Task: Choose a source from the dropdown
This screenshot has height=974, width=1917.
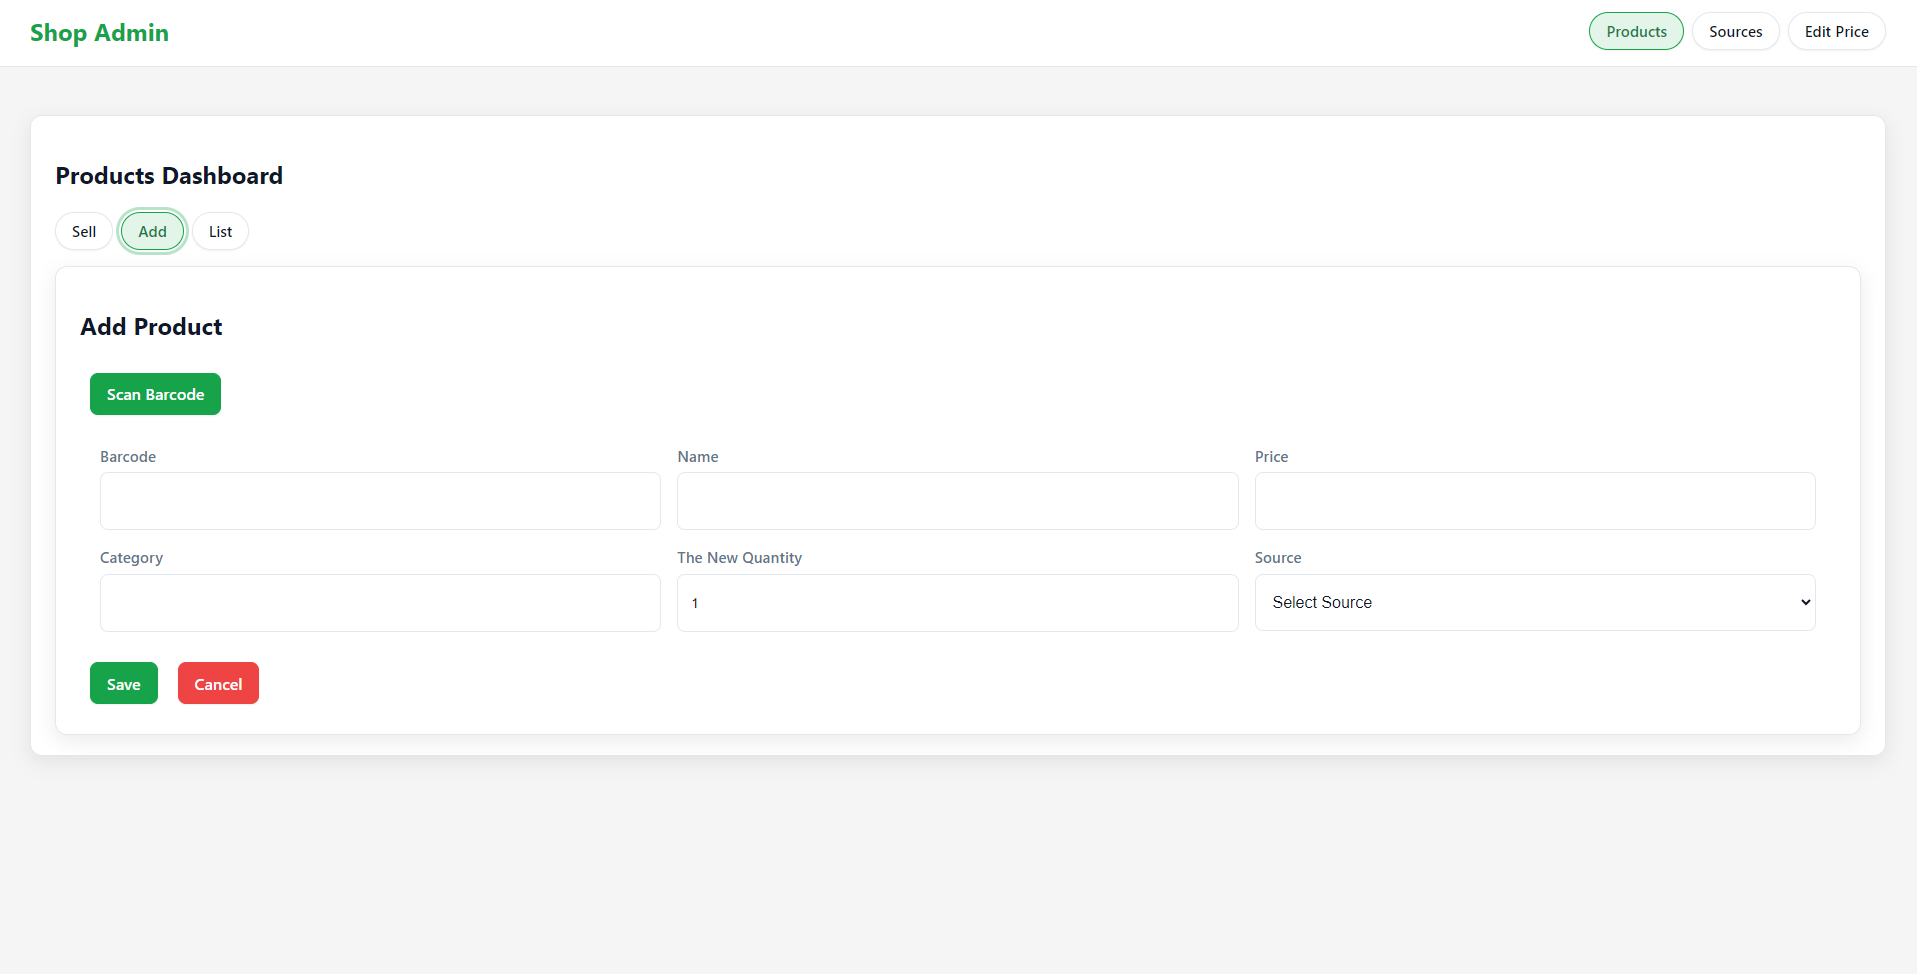Action: click(x=1534, y=602)
